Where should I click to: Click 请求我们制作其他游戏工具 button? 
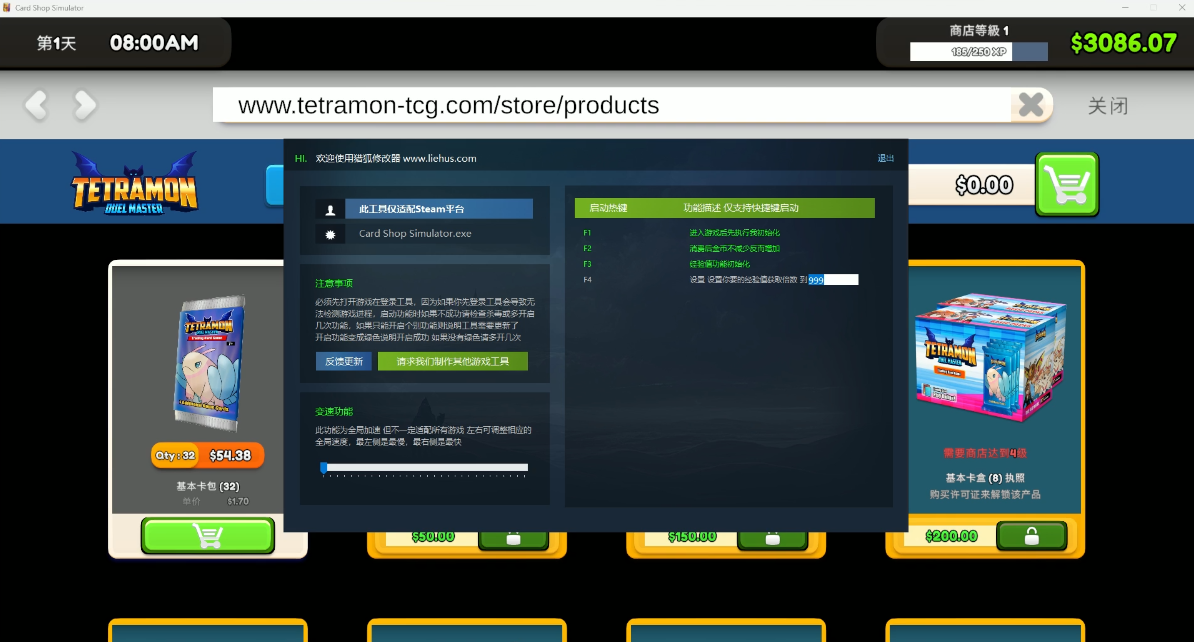(452, 361)
